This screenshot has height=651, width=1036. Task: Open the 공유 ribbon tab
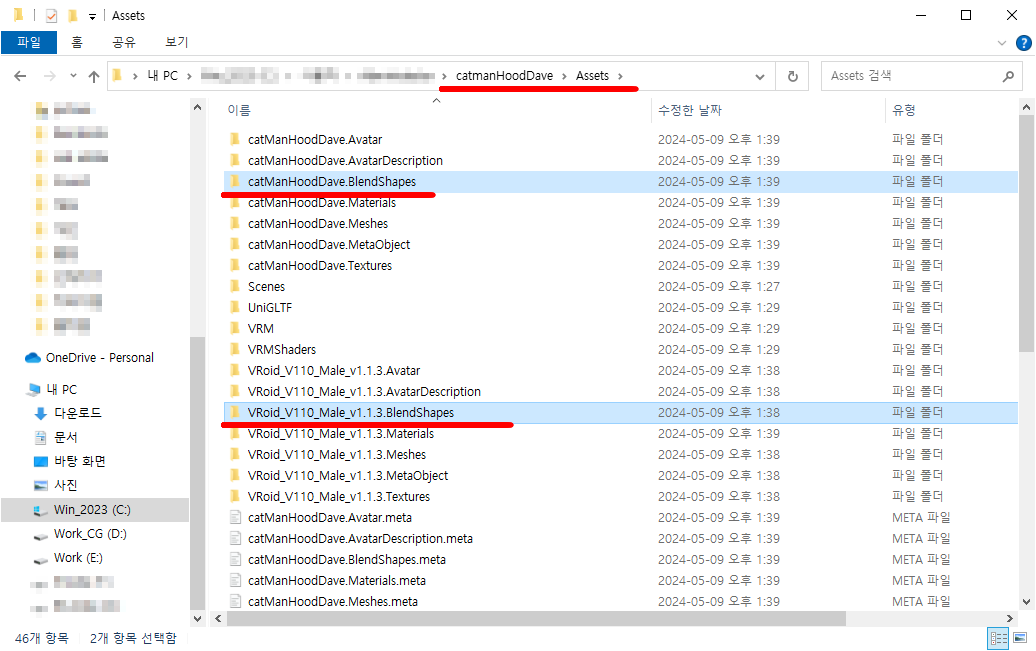[124, 42]
